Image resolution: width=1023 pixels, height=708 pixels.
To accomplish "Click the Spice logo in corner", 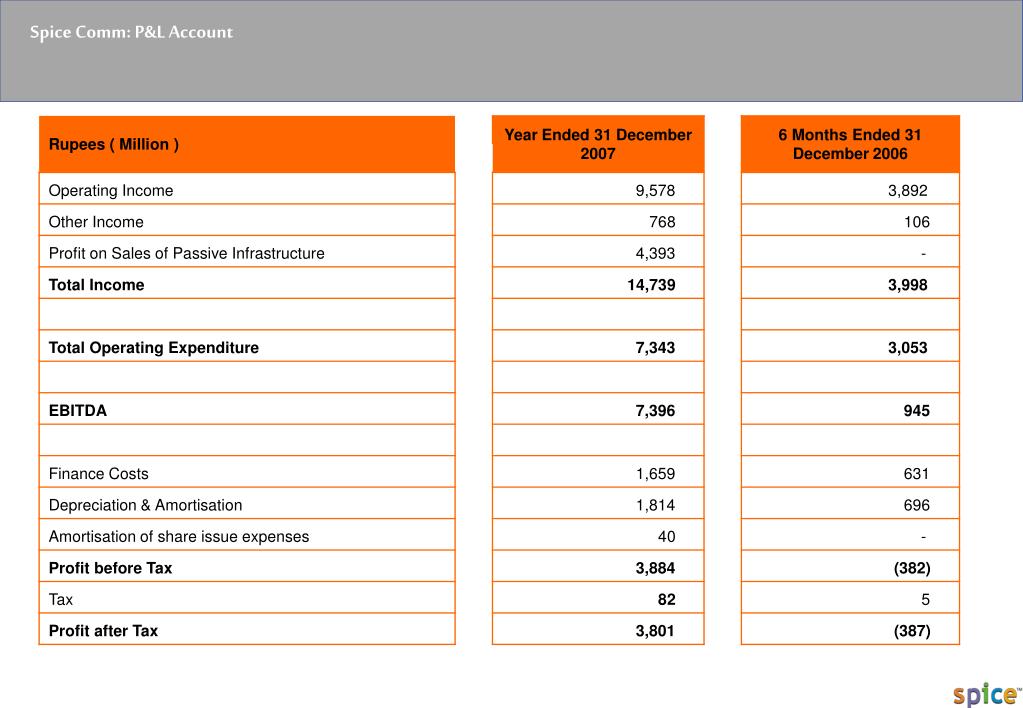I will pyautogui.click(x=986, y=694).
